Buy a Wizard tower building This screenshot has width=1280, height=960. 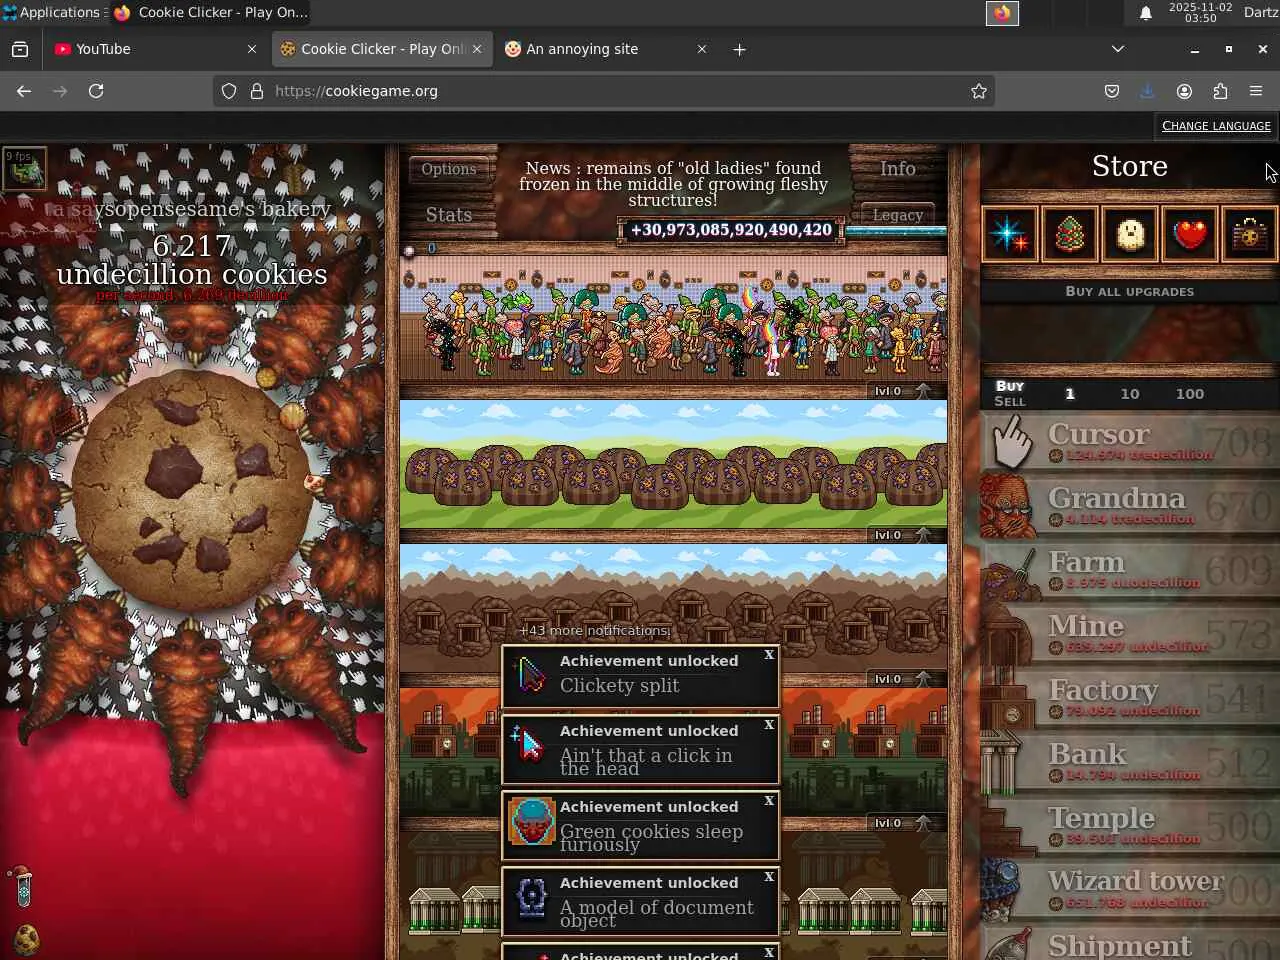point(1130,890)
